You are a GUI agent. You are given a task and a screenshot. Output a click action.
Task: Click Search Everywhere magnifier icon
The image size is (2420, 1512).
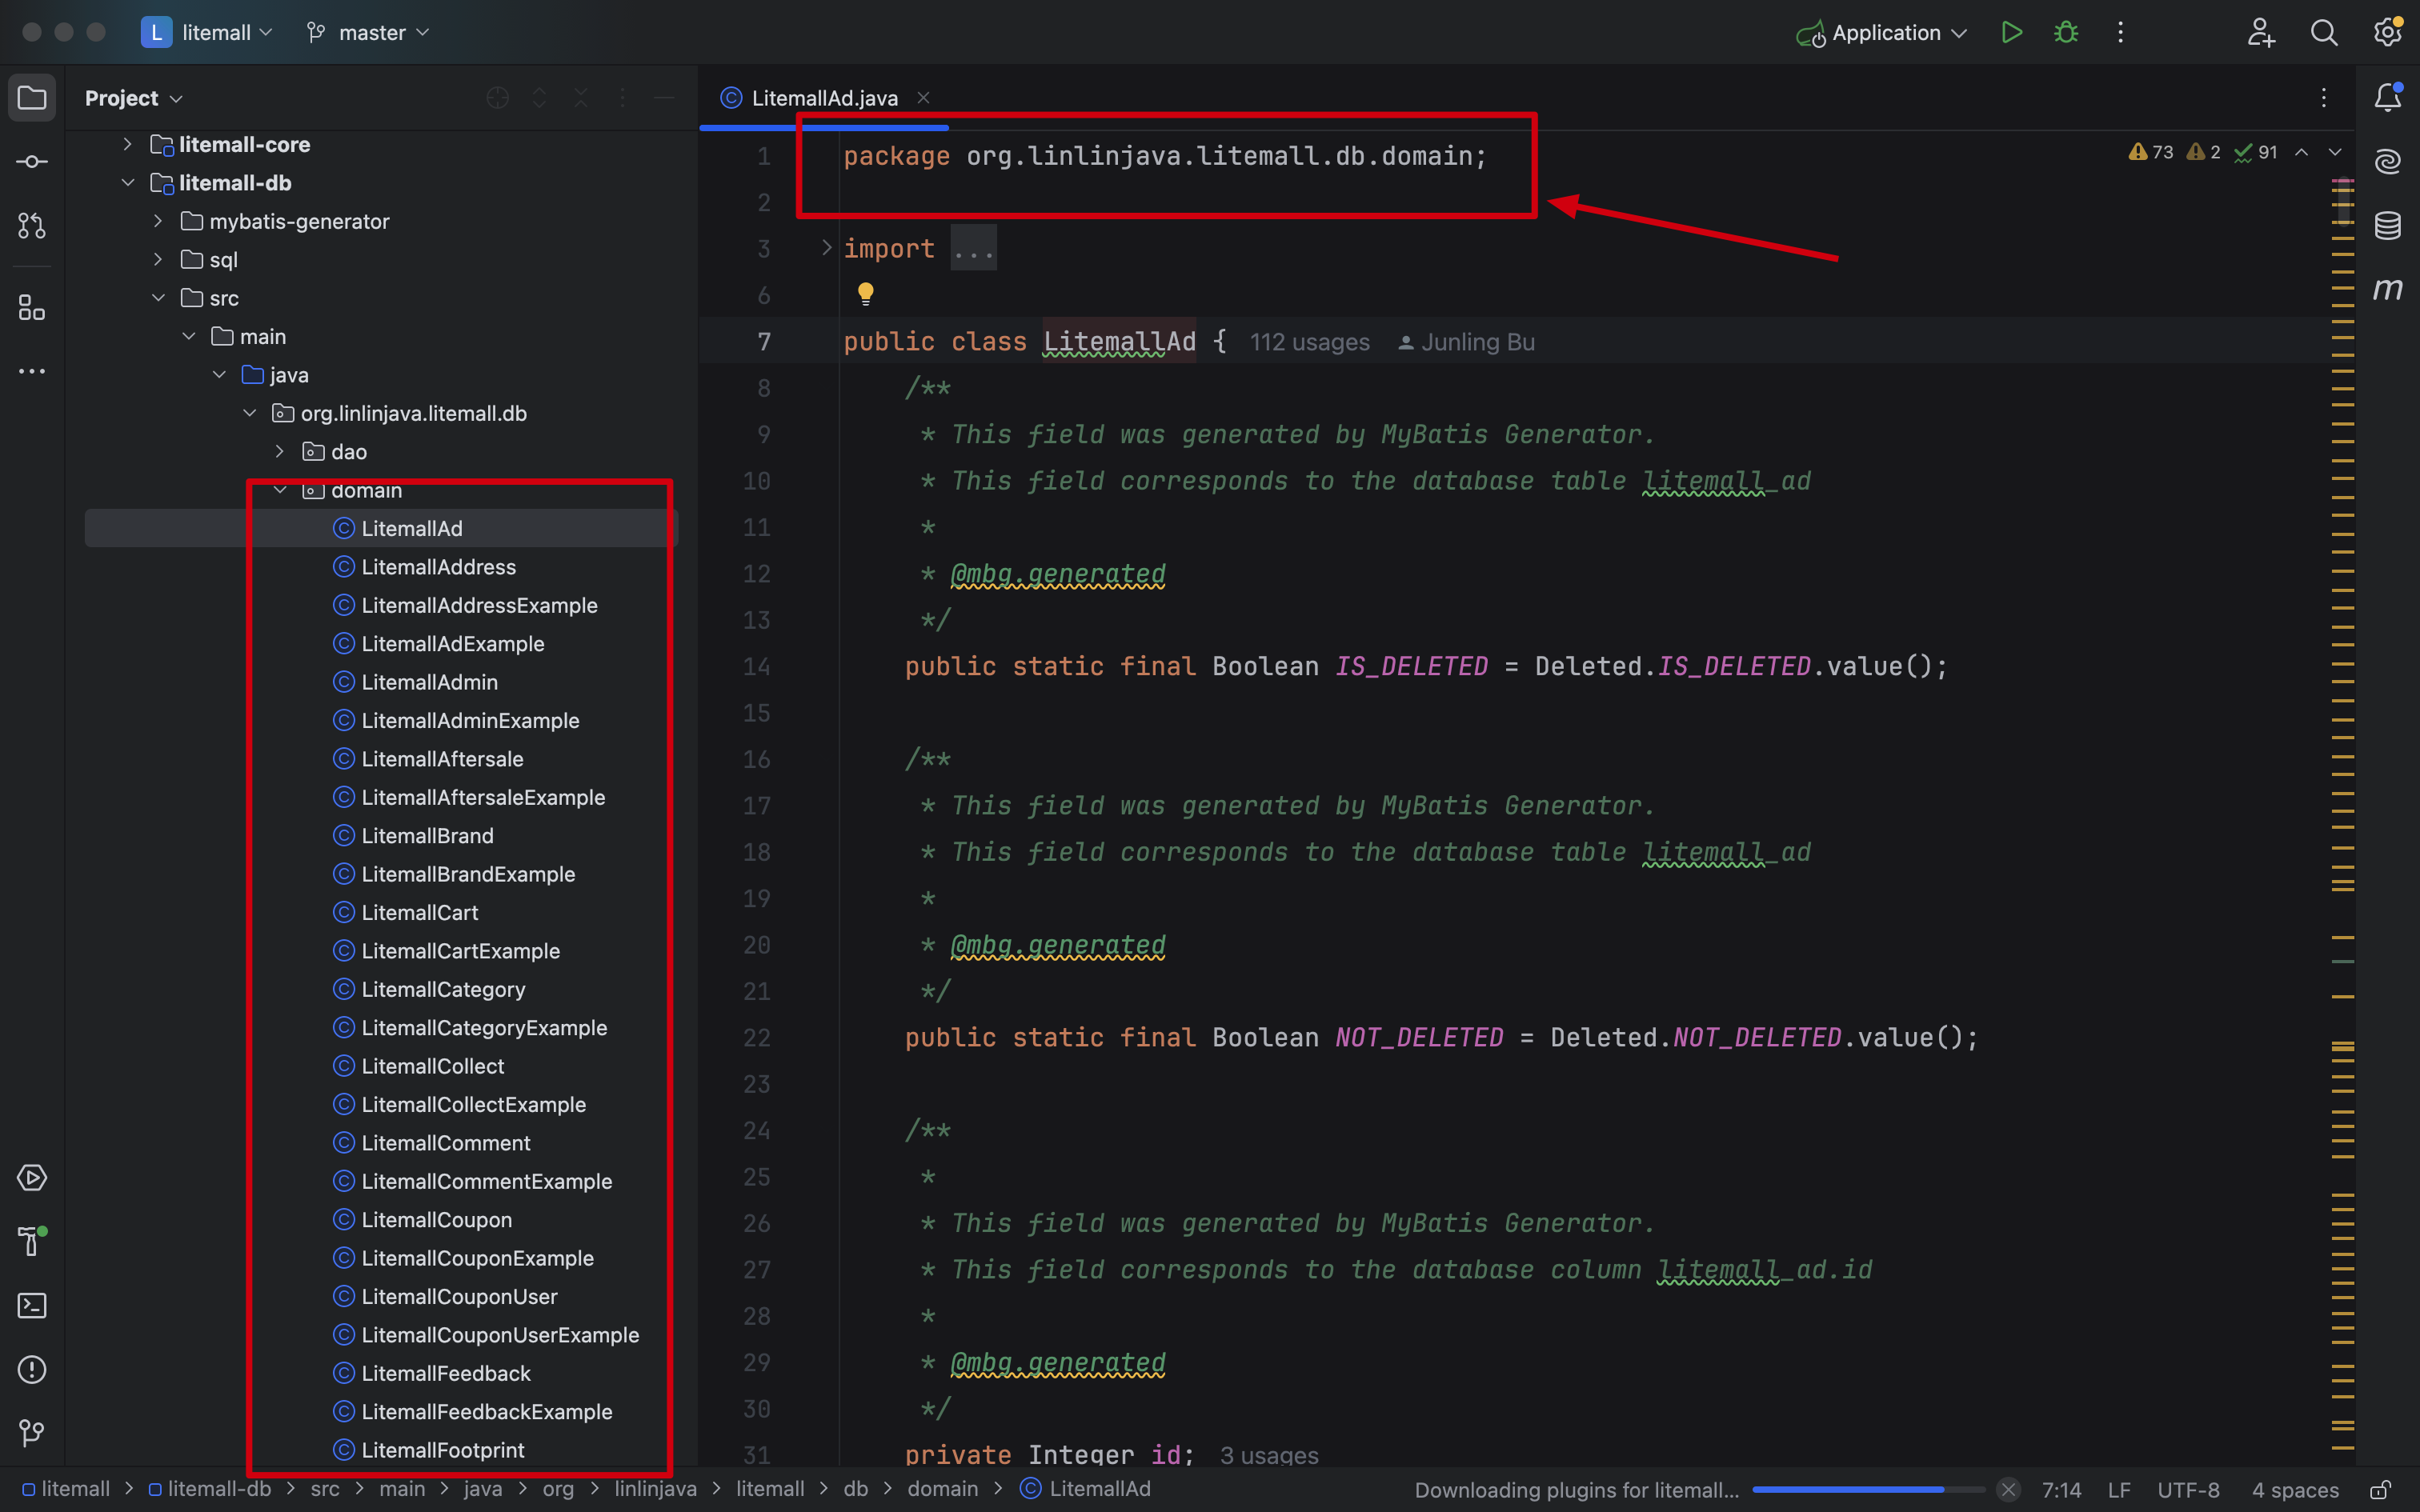click(x=2324, y=32)
